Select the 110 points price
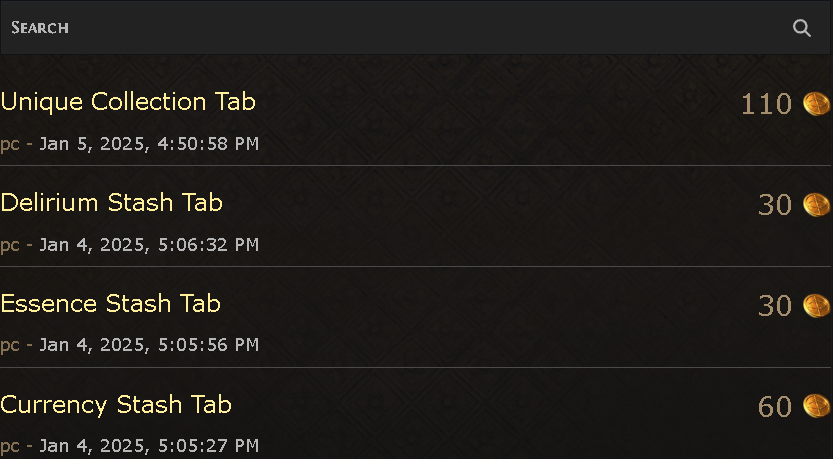The width and height of the screenshot is (833, 459). (766, 104)
